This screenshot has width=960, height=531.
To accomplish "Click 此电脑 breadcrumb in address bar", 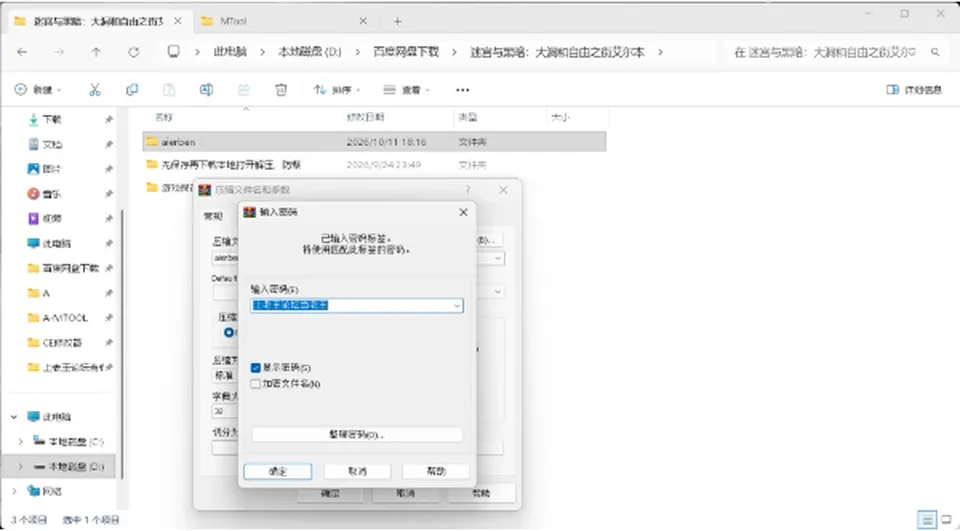I will pyautogui.click(x=230, y=52).
